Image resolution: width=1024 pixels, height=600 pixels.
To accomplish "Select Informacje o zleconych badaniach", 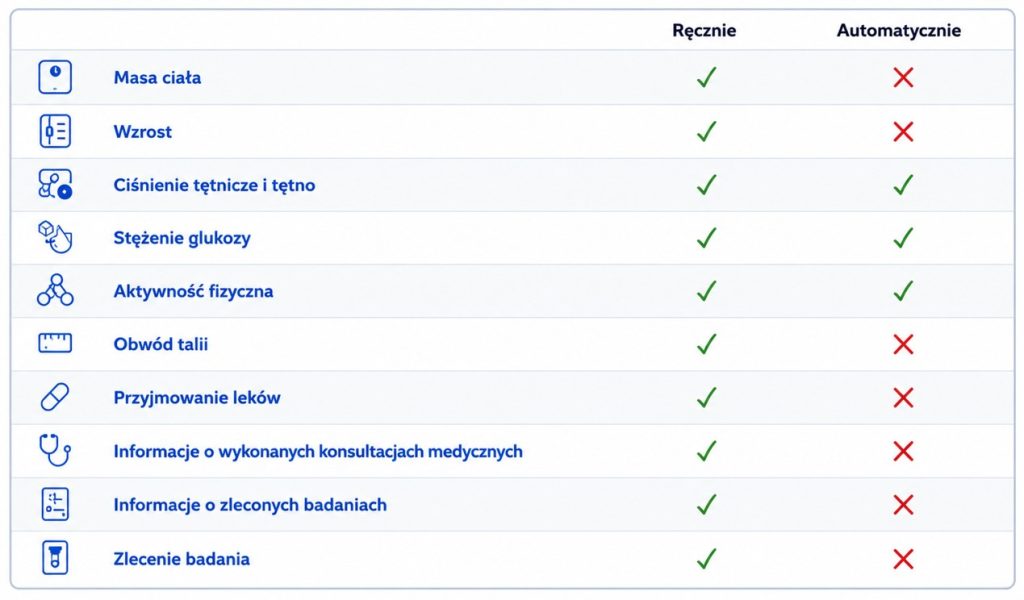I will click(250, 505).
